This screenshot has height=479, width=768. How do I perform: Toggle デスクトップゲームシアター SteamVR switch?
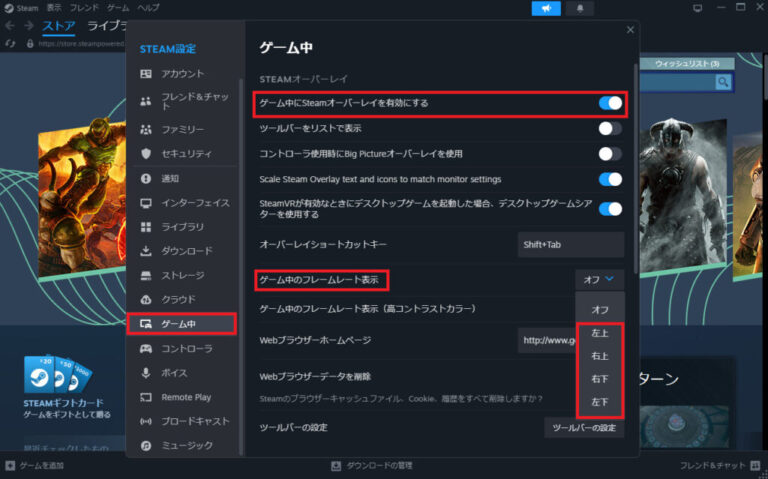(610, 209)
